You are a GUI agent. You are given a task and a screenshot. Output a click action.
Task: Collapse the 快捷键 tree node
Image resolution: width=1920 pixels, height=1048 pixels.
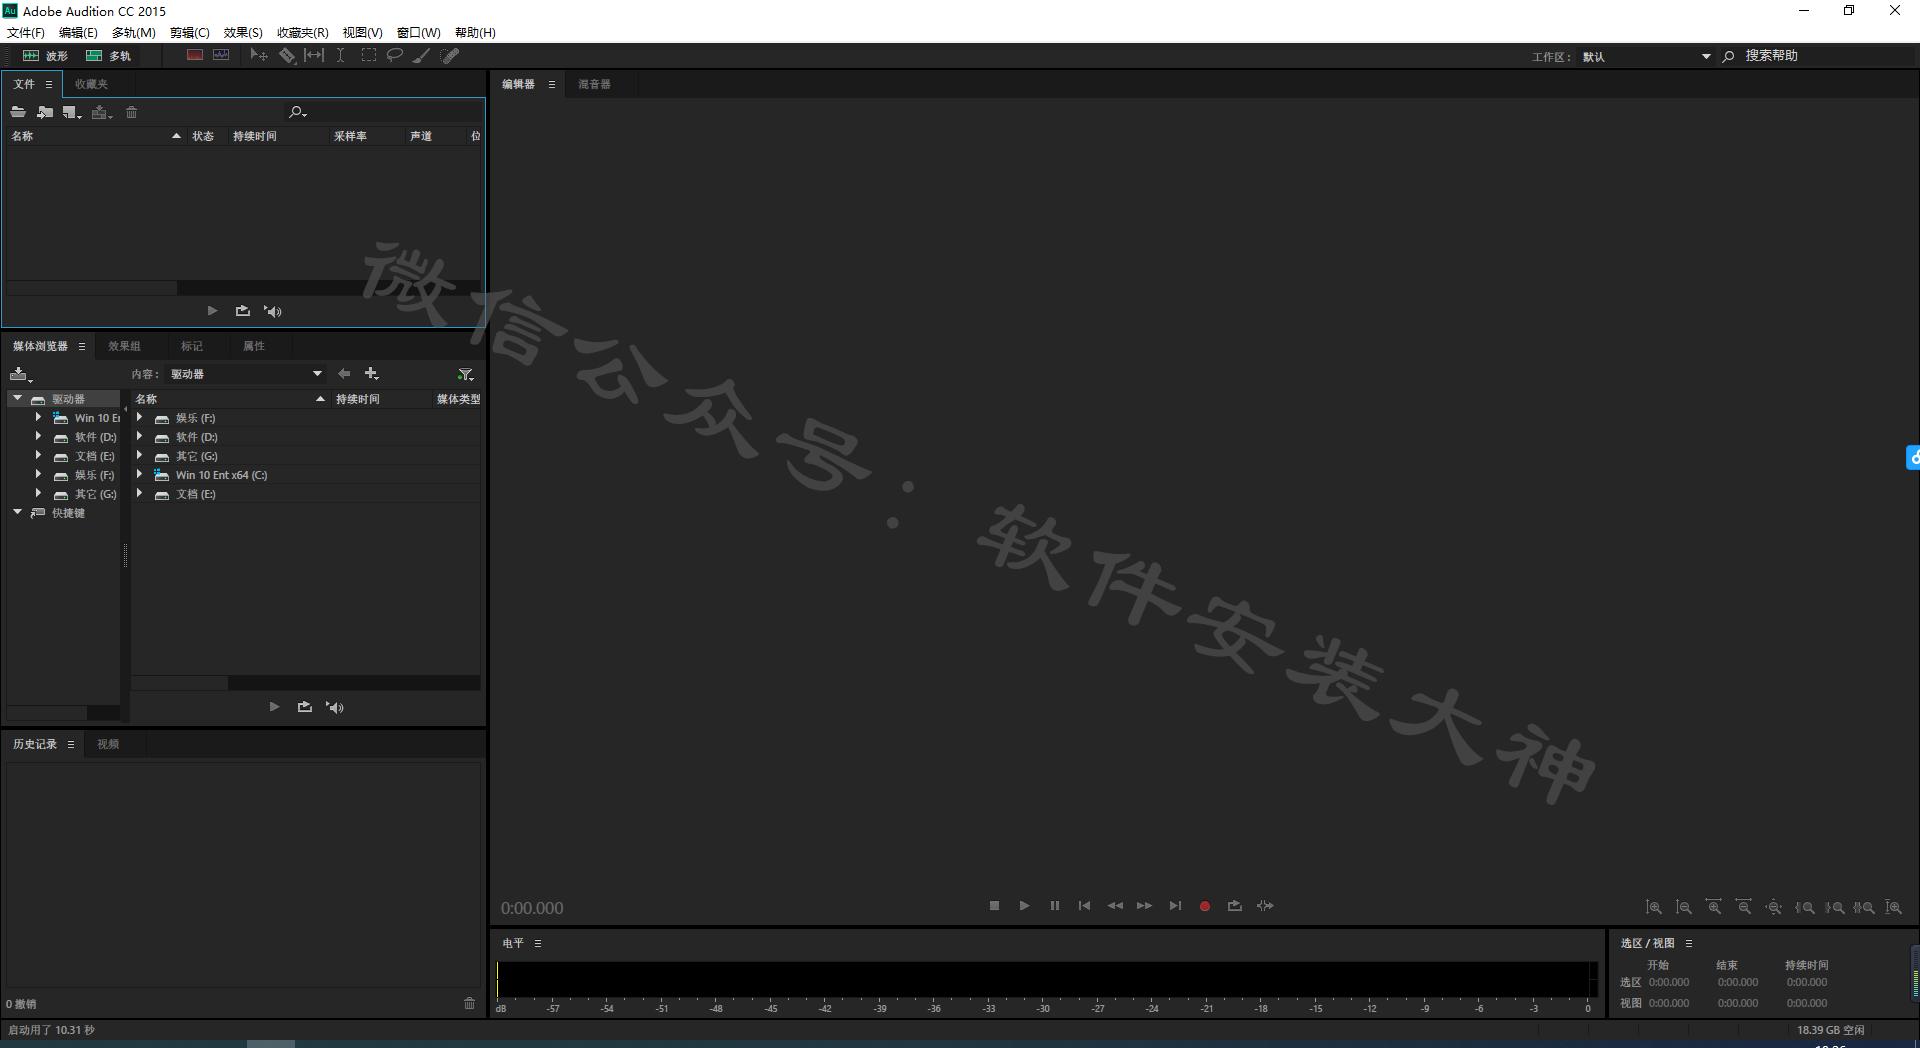coord(17,512)
